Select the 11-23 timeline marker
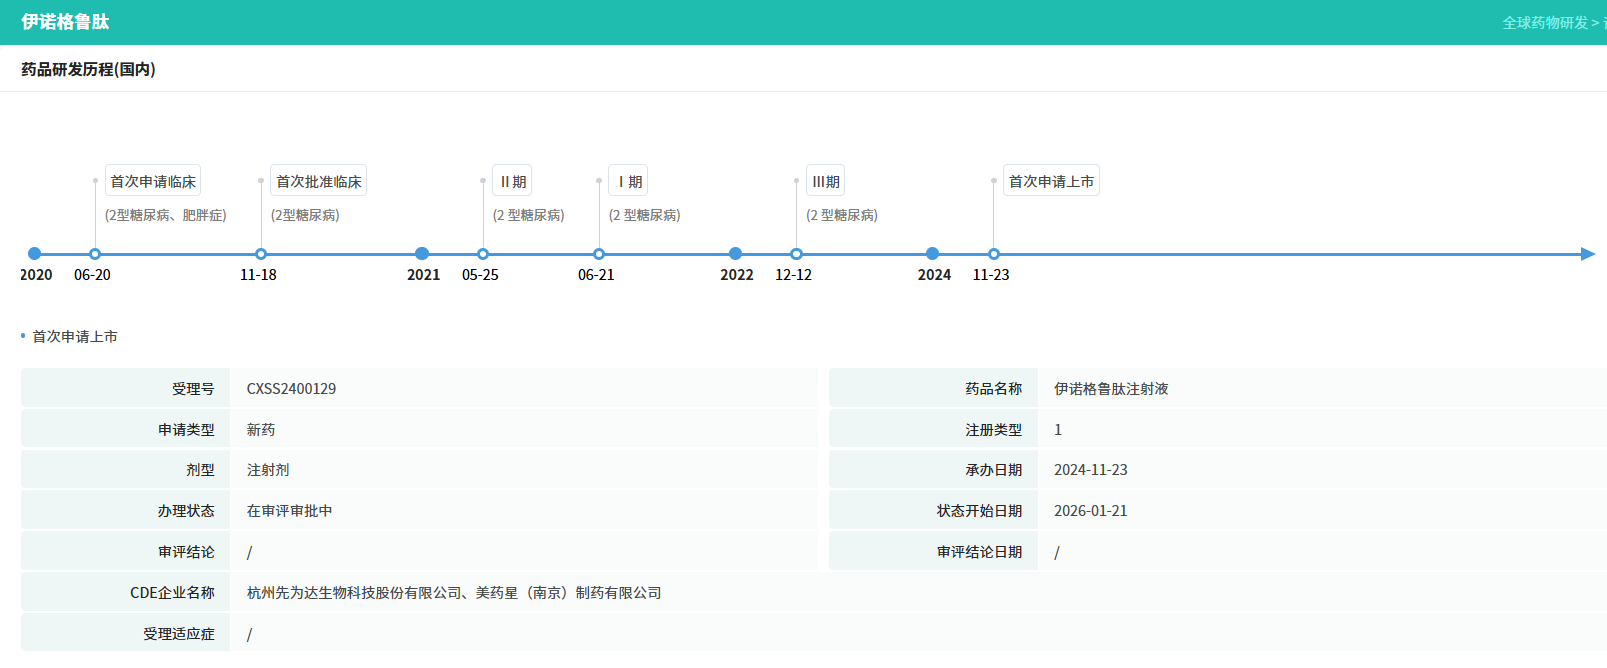Viewport: 1607px width, 668px height. point(994,254)
